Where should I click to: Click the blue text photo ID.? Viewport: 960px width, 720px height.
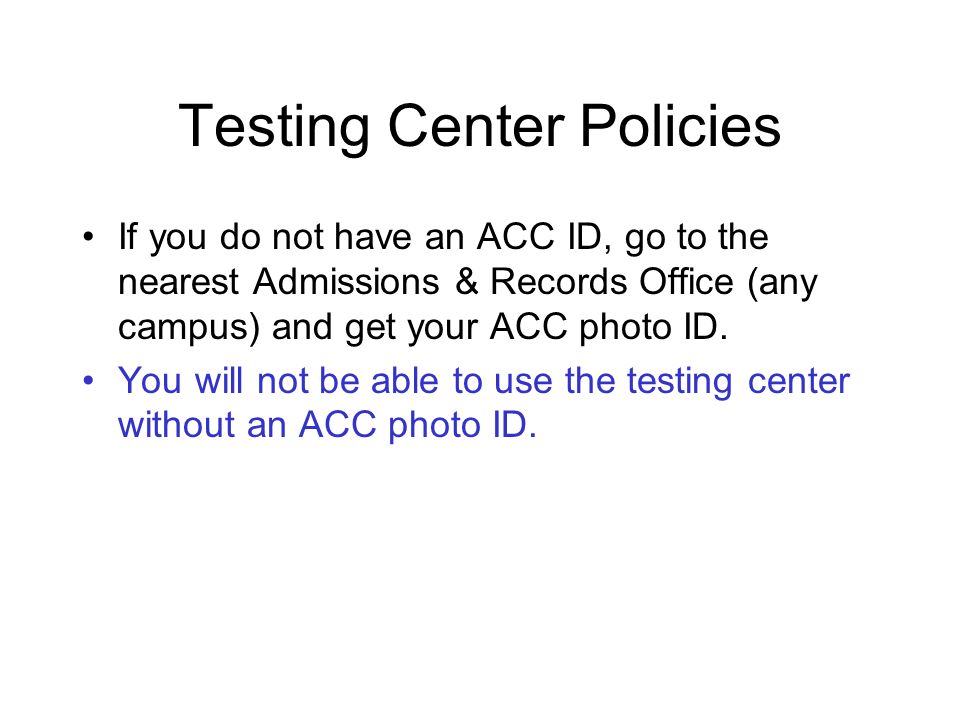[x=462, y=426]
